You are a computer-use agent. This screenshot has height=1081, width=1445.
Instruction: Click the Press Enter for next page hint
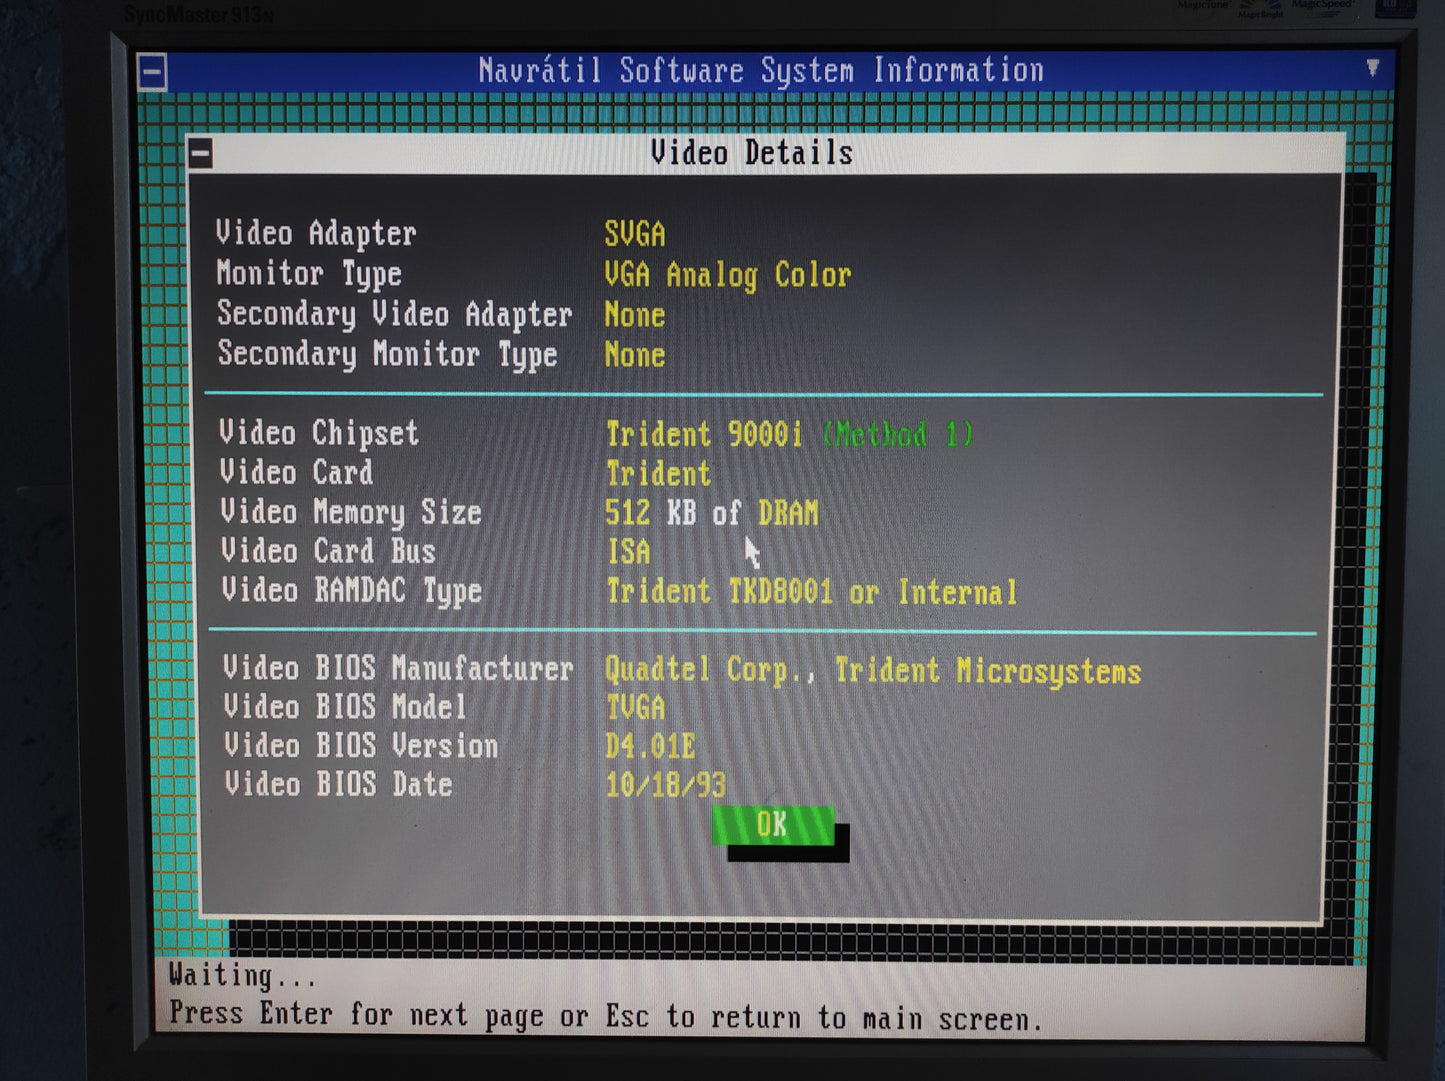[x=605, y=1017]
